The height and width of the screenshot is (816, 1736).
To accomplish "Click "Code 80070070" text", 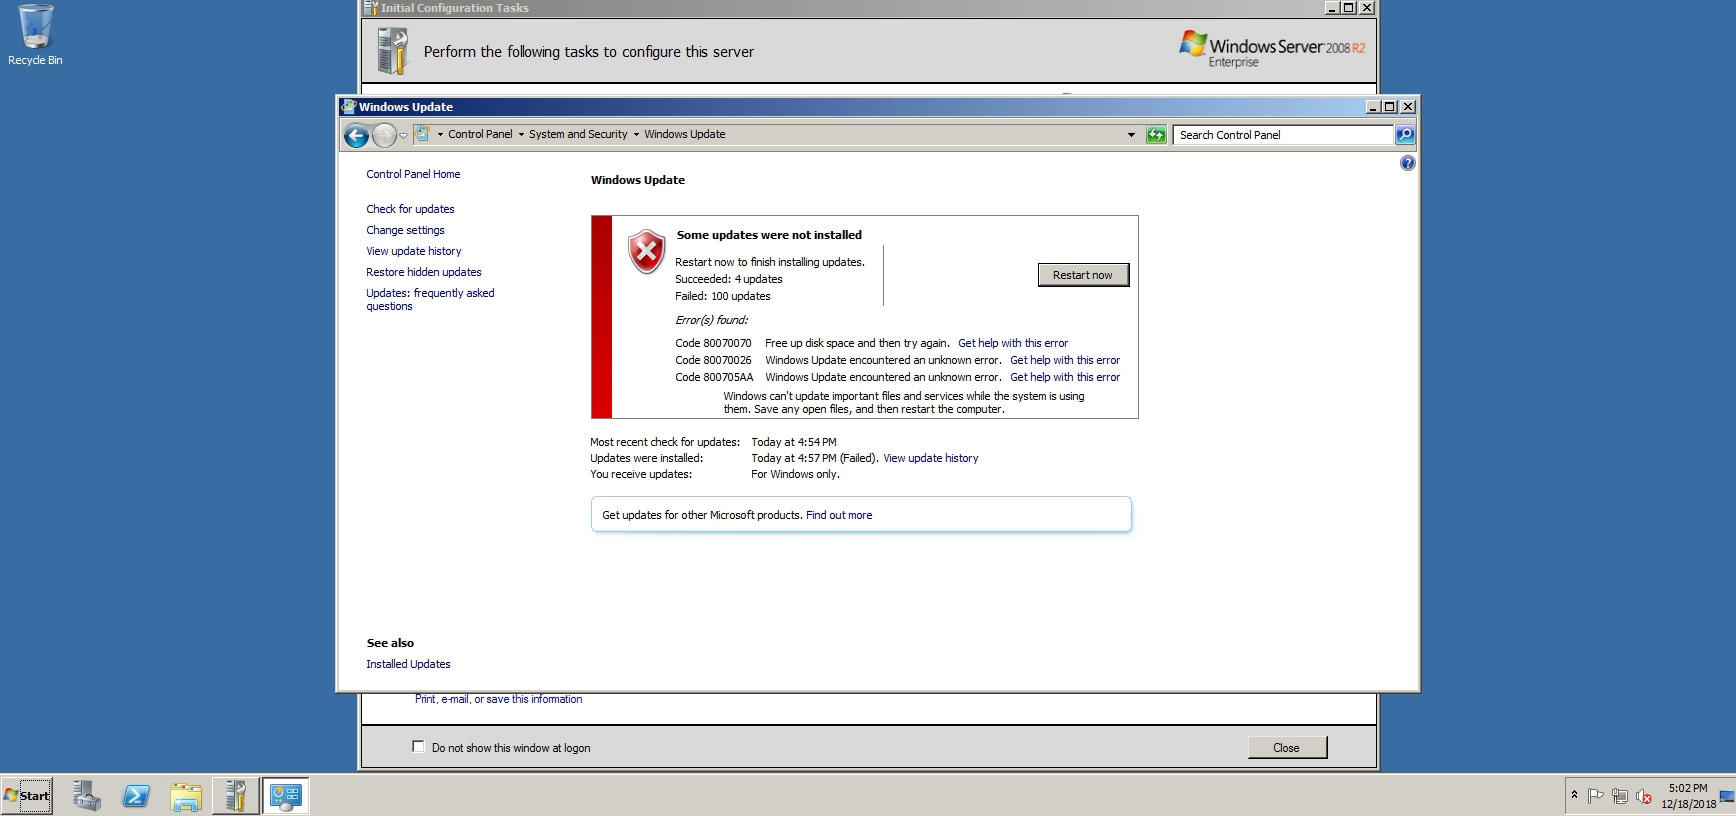I will (713, 343).
